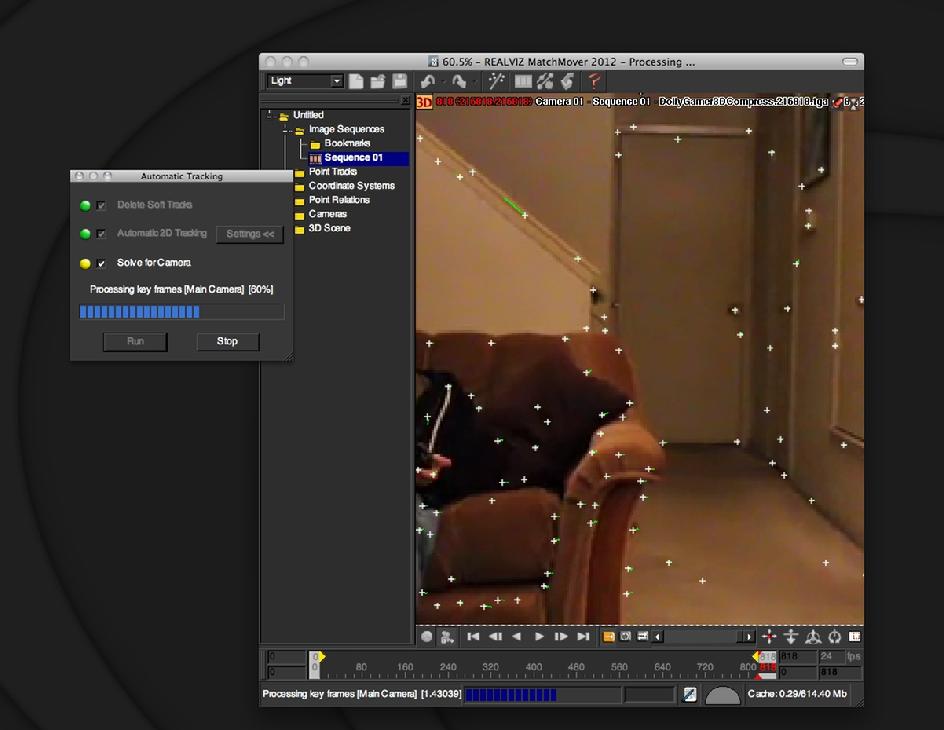Image resolution: width=944 pixels, height=730 pixels.
Task: Click the status bar blue progress bar
Action: [x=542, y=695]
